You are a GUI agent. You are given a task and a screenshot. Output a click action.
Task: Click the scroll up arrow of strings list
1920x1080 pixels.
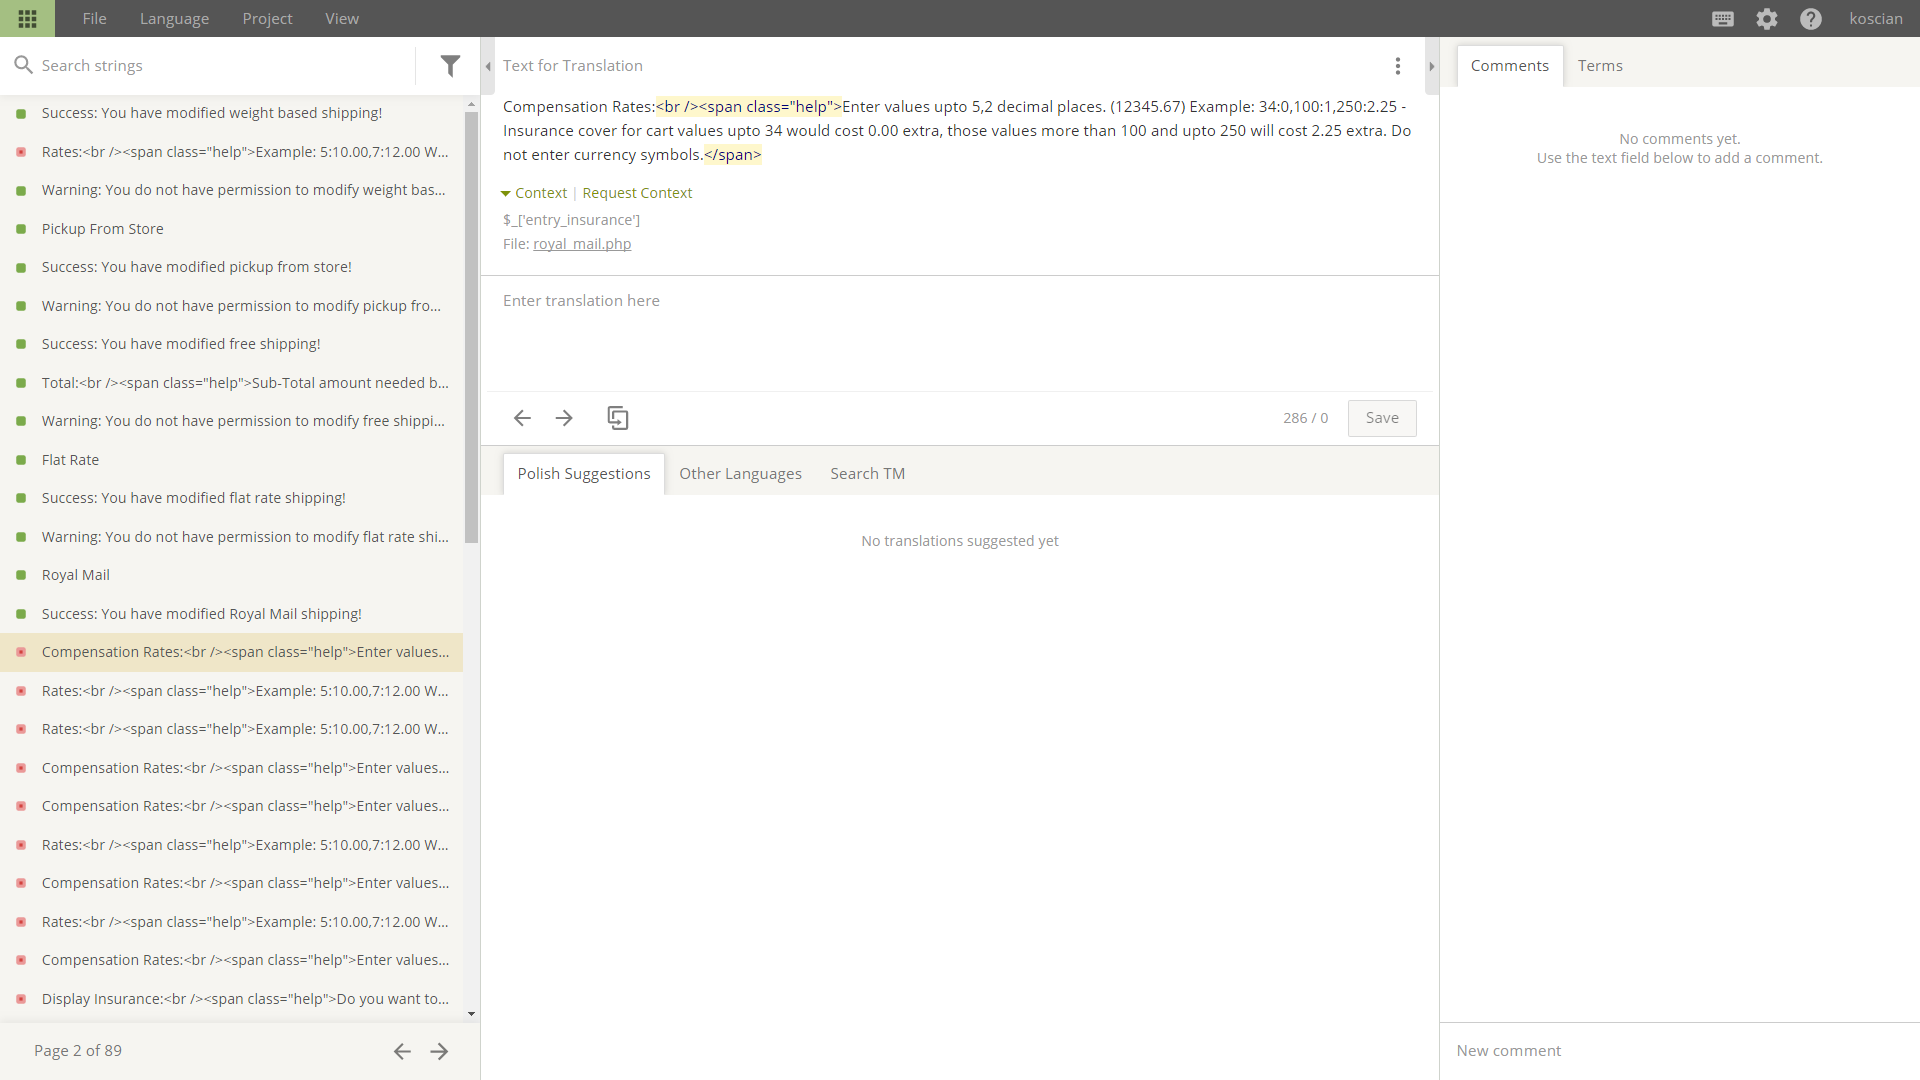click(471, 104)
